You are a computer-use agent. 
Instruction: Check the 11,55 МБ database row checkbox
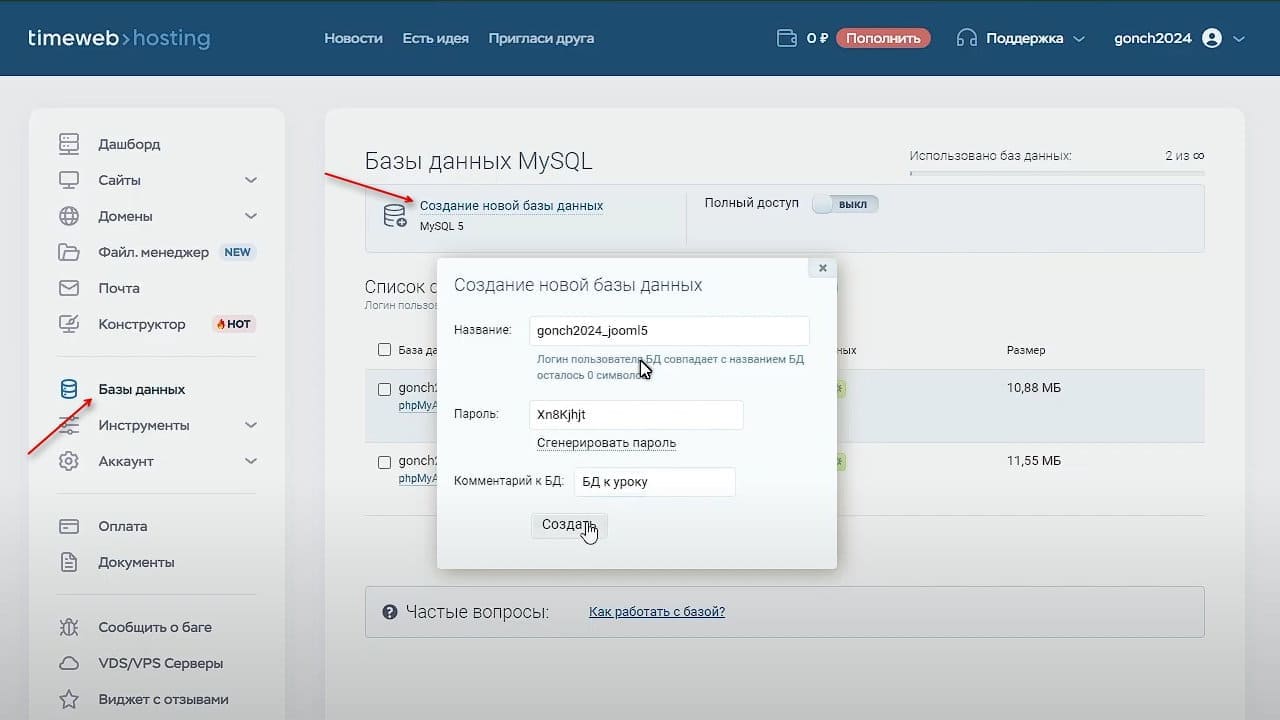tap(384, 463)
